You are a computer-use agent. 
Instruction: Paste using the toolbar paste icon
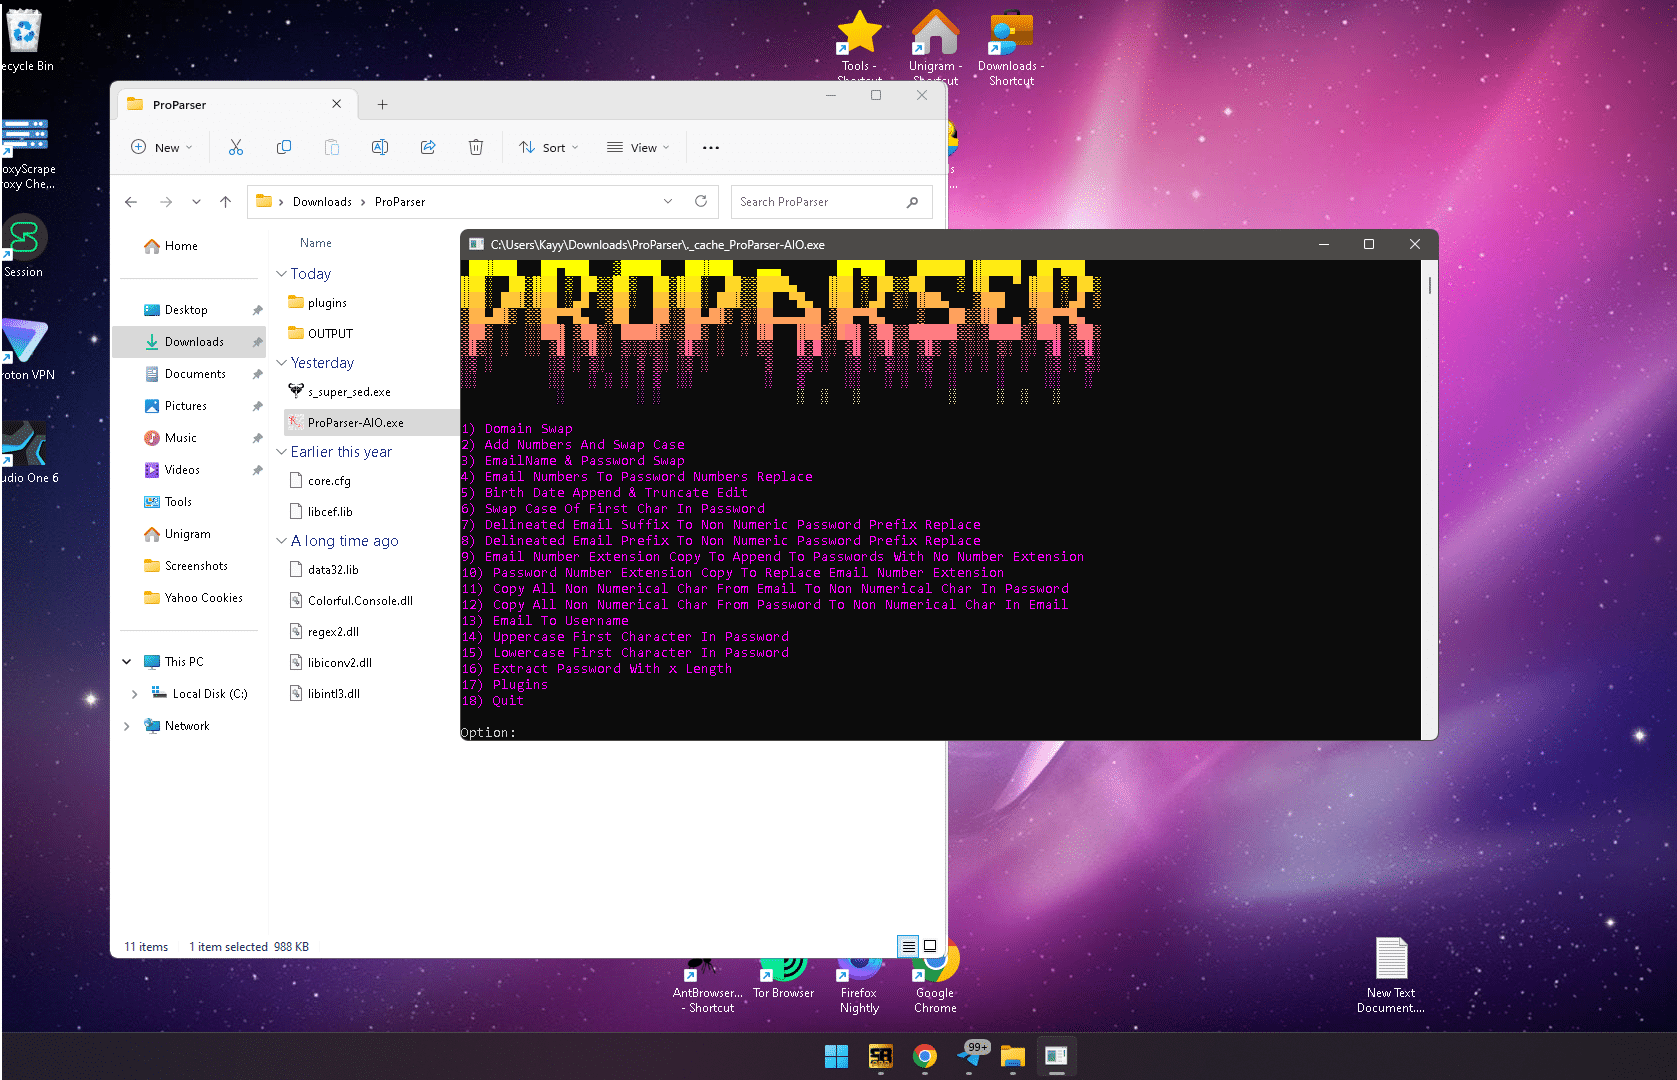click(x=332, y=147)
